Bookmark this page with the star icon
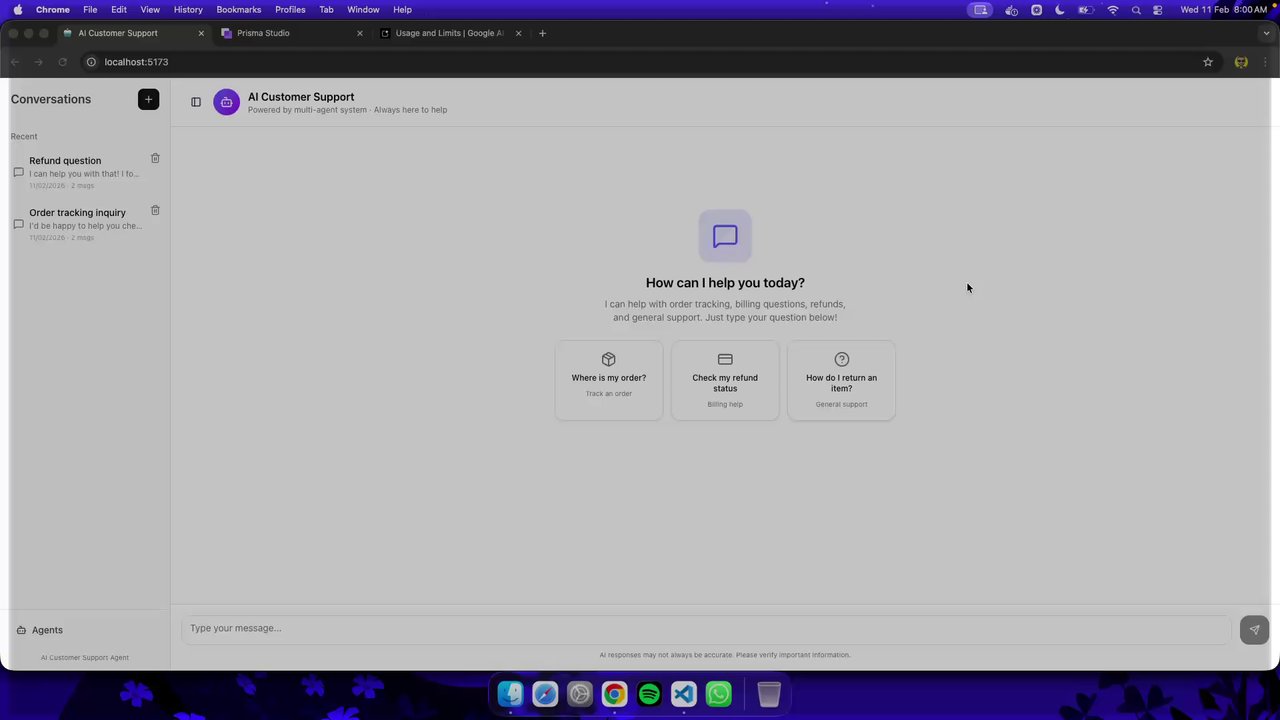 click(1208, 62)
